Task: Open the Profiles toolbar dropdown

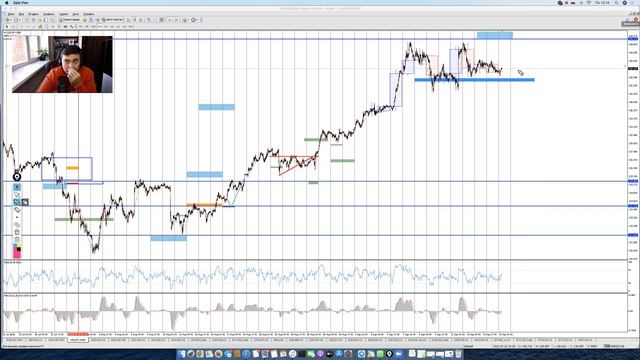Action: click(18, 20)
